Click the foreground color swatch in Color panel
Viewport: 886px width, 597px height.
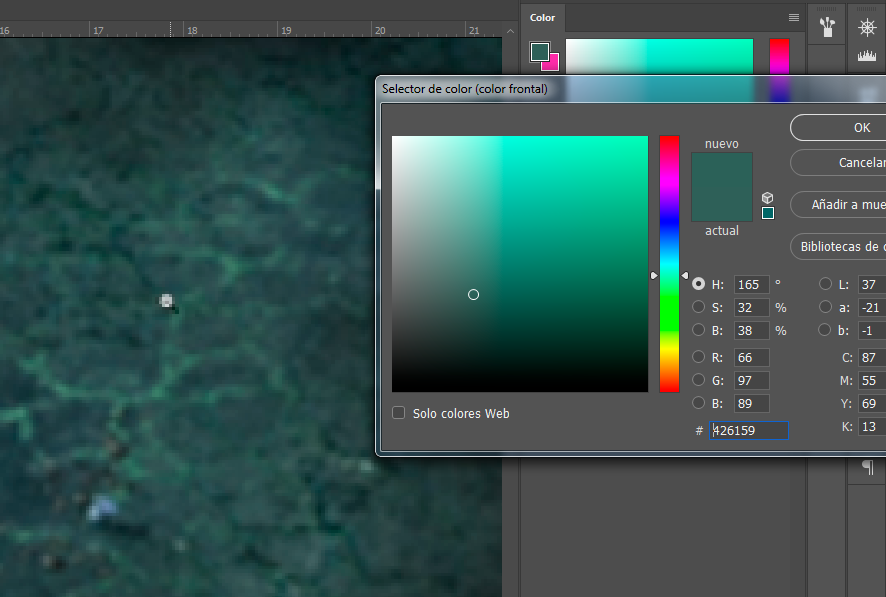point(539,51)
